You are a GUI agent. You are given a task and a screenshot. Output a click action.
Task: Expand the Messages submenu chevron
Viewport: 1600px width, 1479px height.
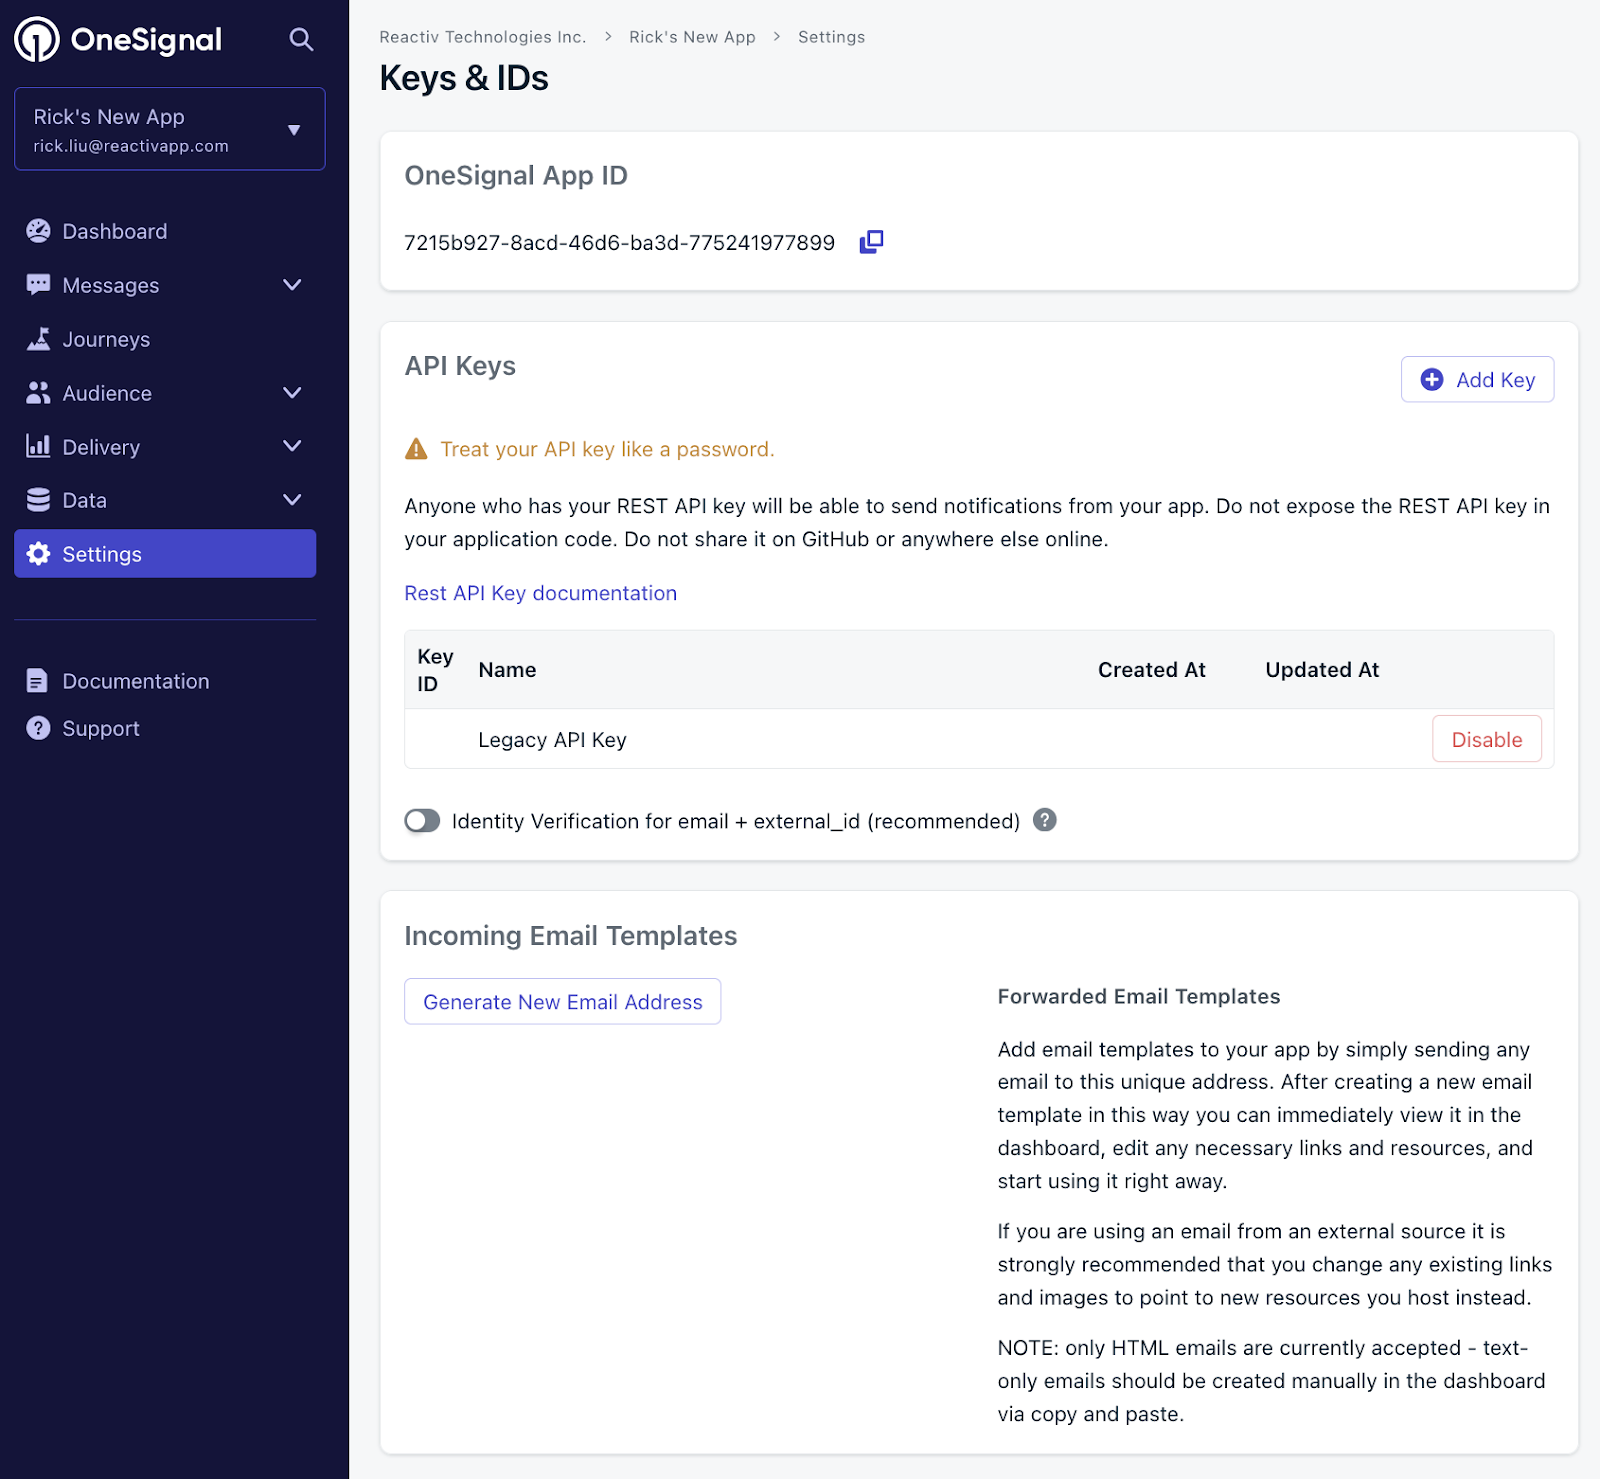click(292, 285)
